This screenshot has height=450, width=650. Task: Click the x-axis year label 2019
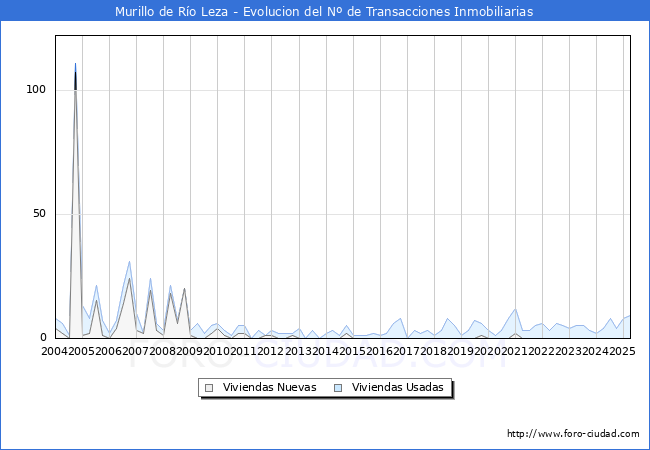click(x=460, y=351)
